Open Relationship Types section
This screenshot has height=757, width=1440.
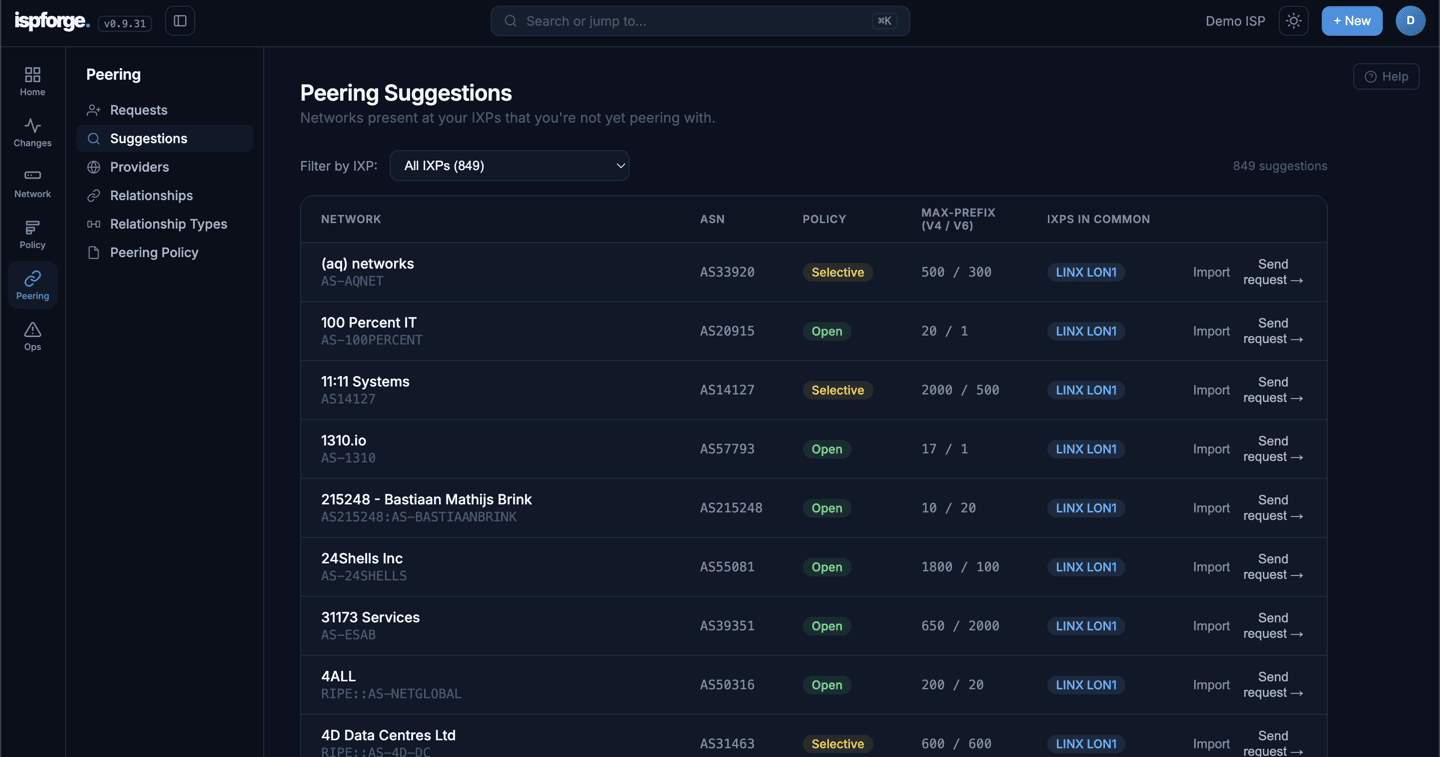[165, 224]
